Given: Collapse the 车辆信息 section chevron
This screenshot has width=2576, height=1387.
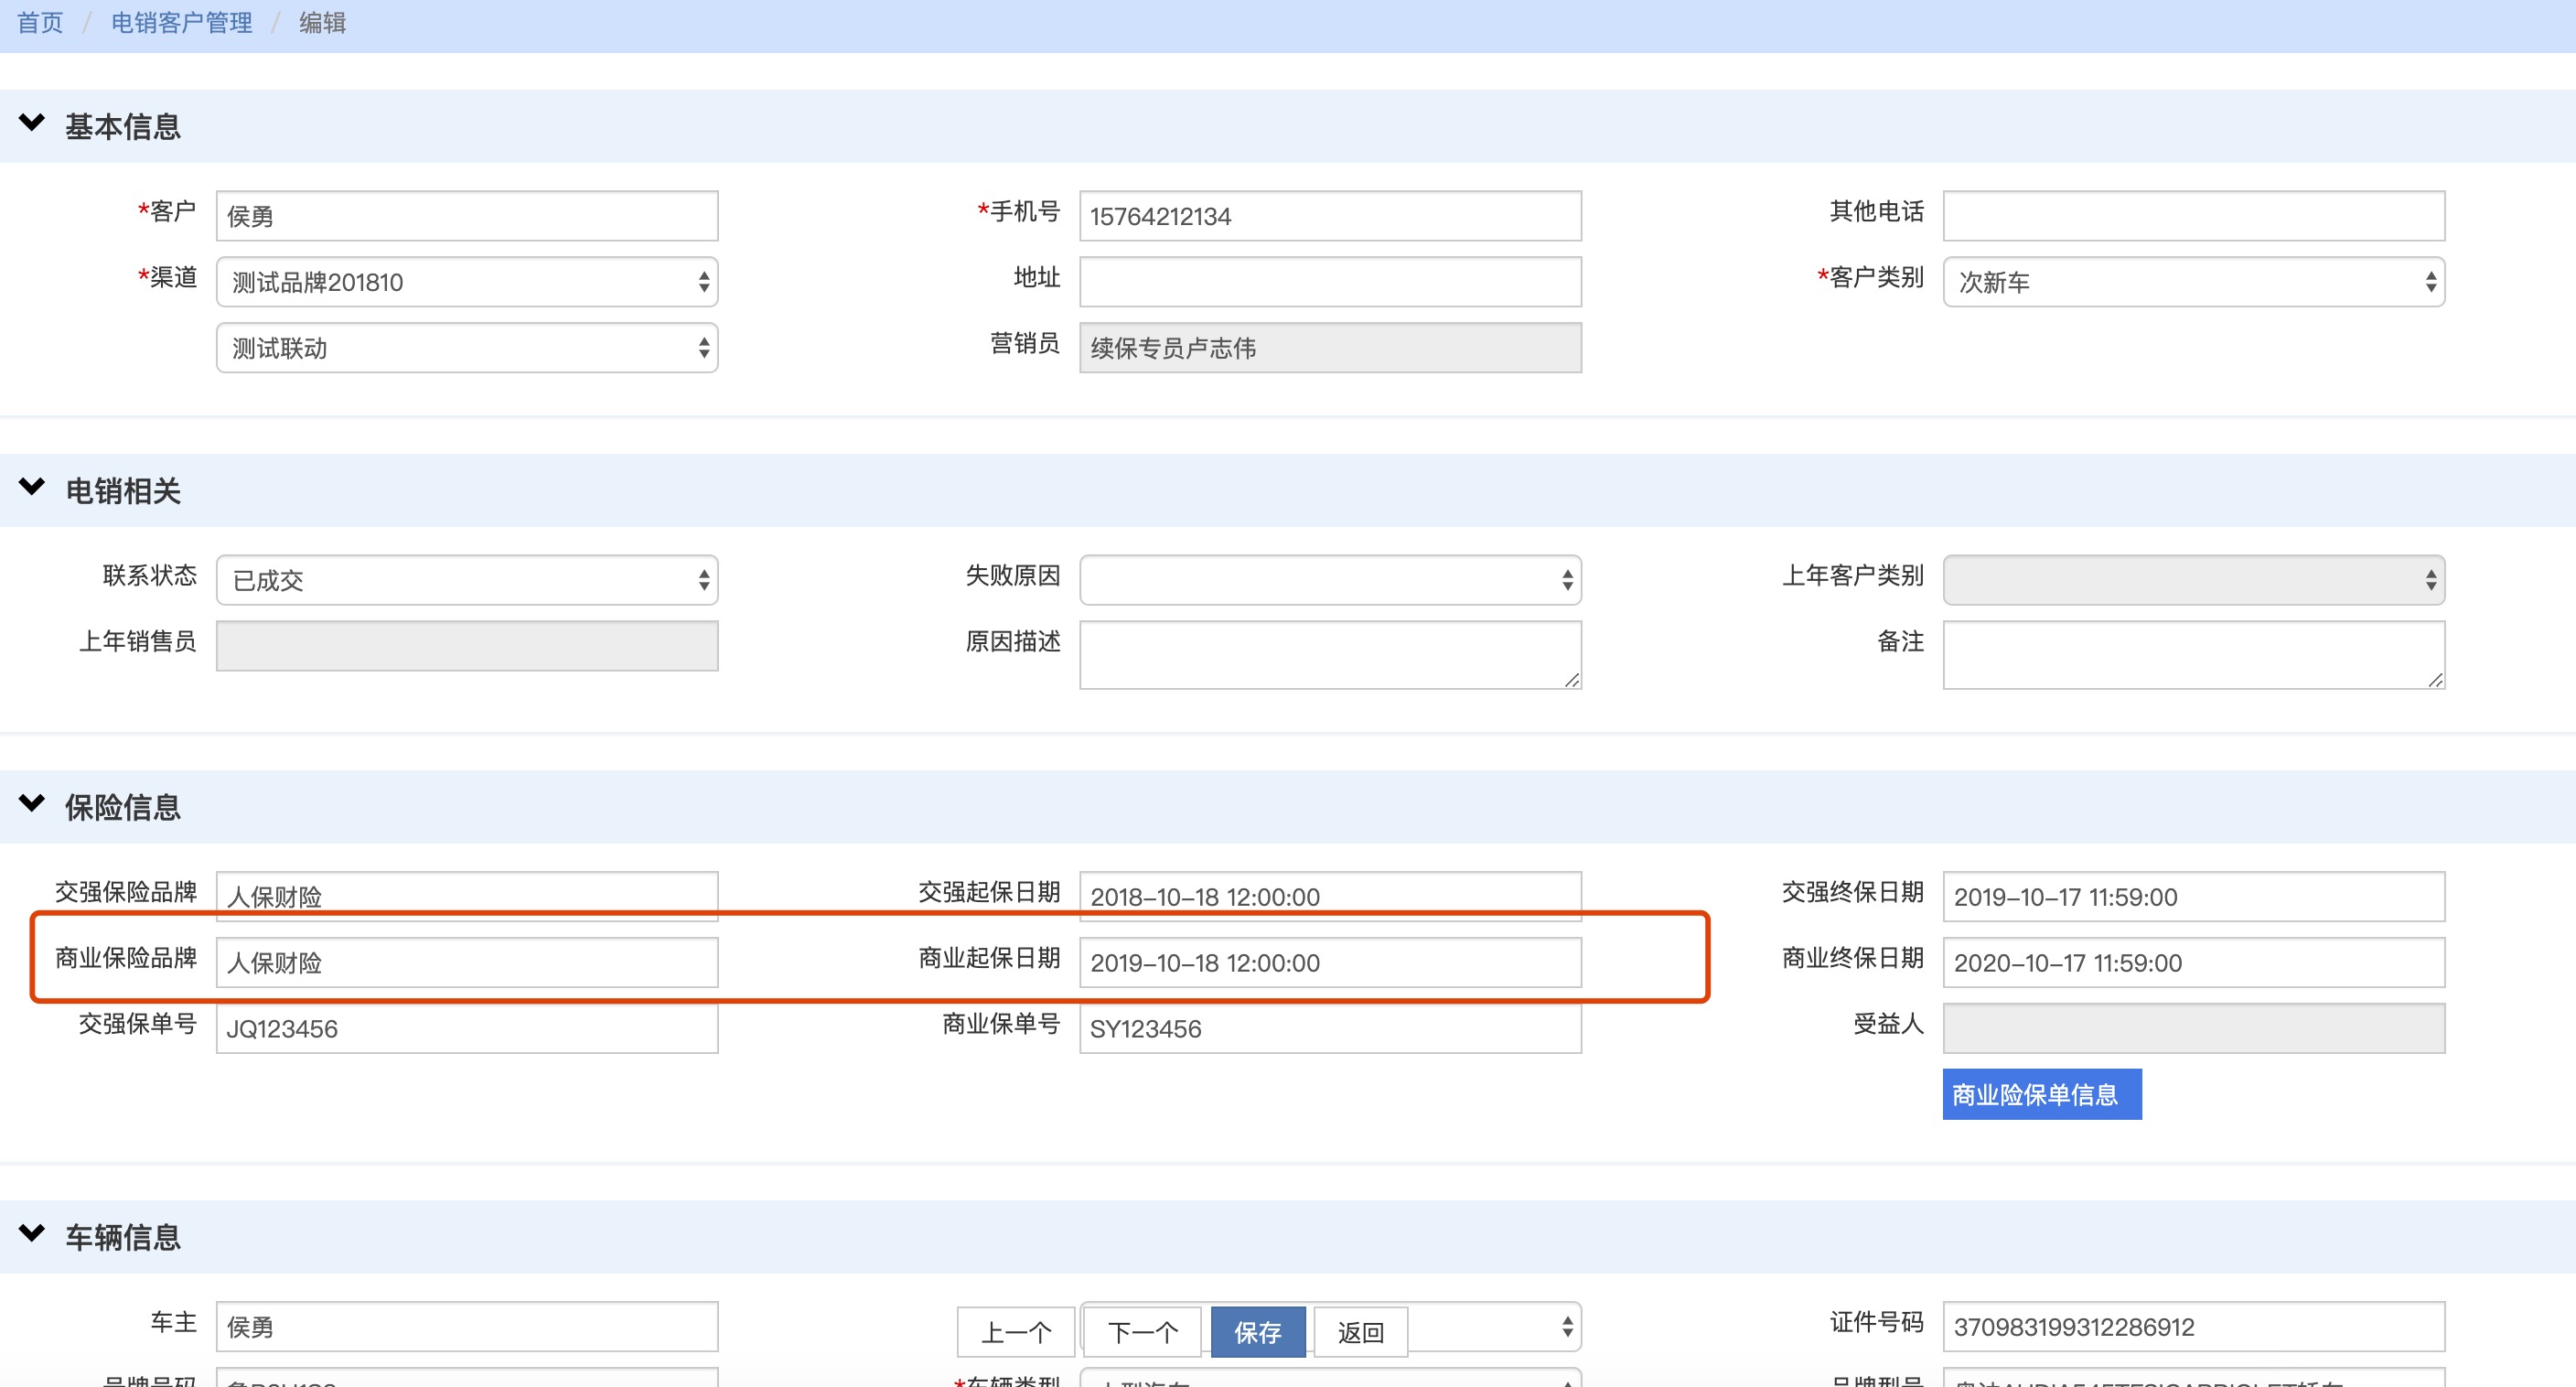Looking at the screenshot, I should [32, 1233].
